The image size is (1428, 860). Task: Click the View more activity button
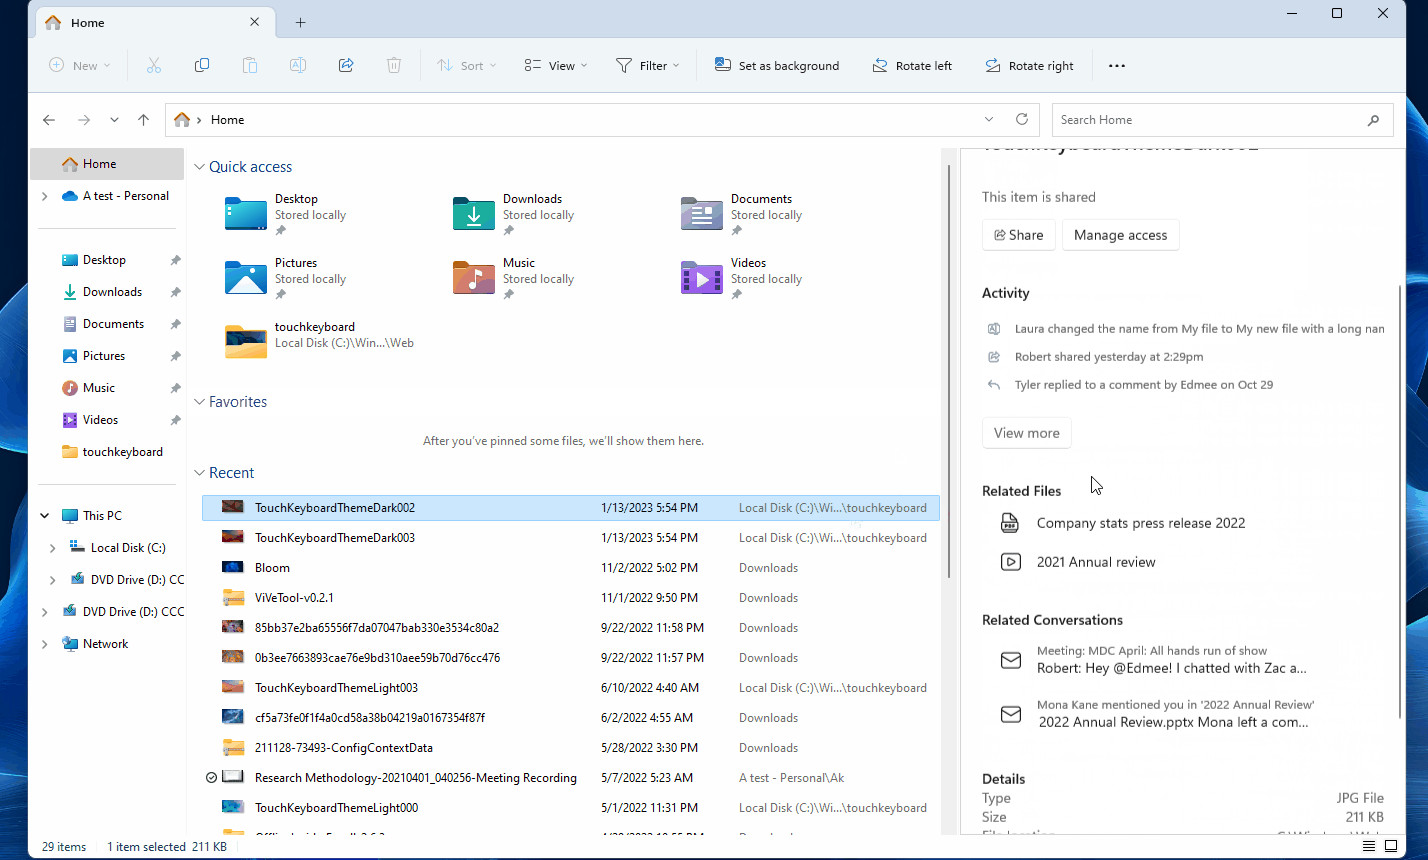pyautogui.click(x=1026, y=433)
